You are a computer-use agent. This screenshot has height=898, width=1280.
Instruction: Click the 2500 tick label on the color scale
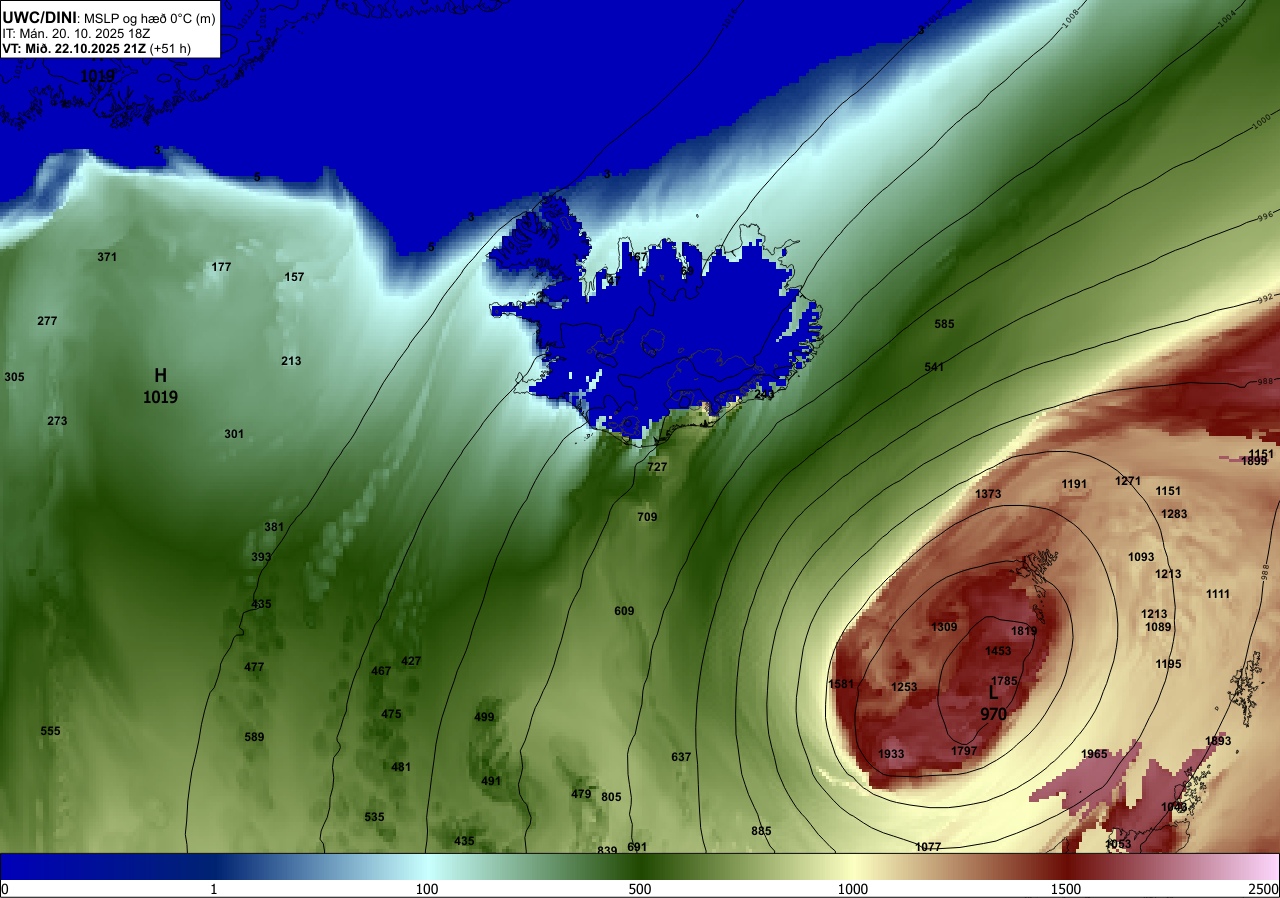click(x=1264, y=889)
